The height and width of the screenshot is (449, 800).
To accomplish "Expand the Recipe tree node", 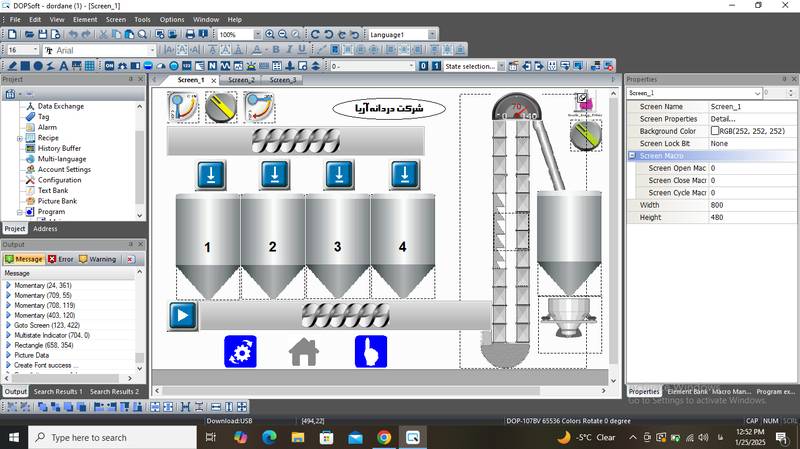I will [19, 138].
